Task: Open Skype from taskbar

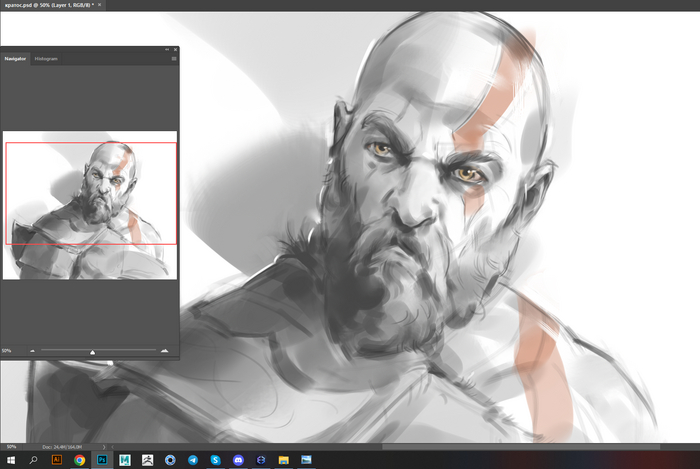Action: click(216, 460)
